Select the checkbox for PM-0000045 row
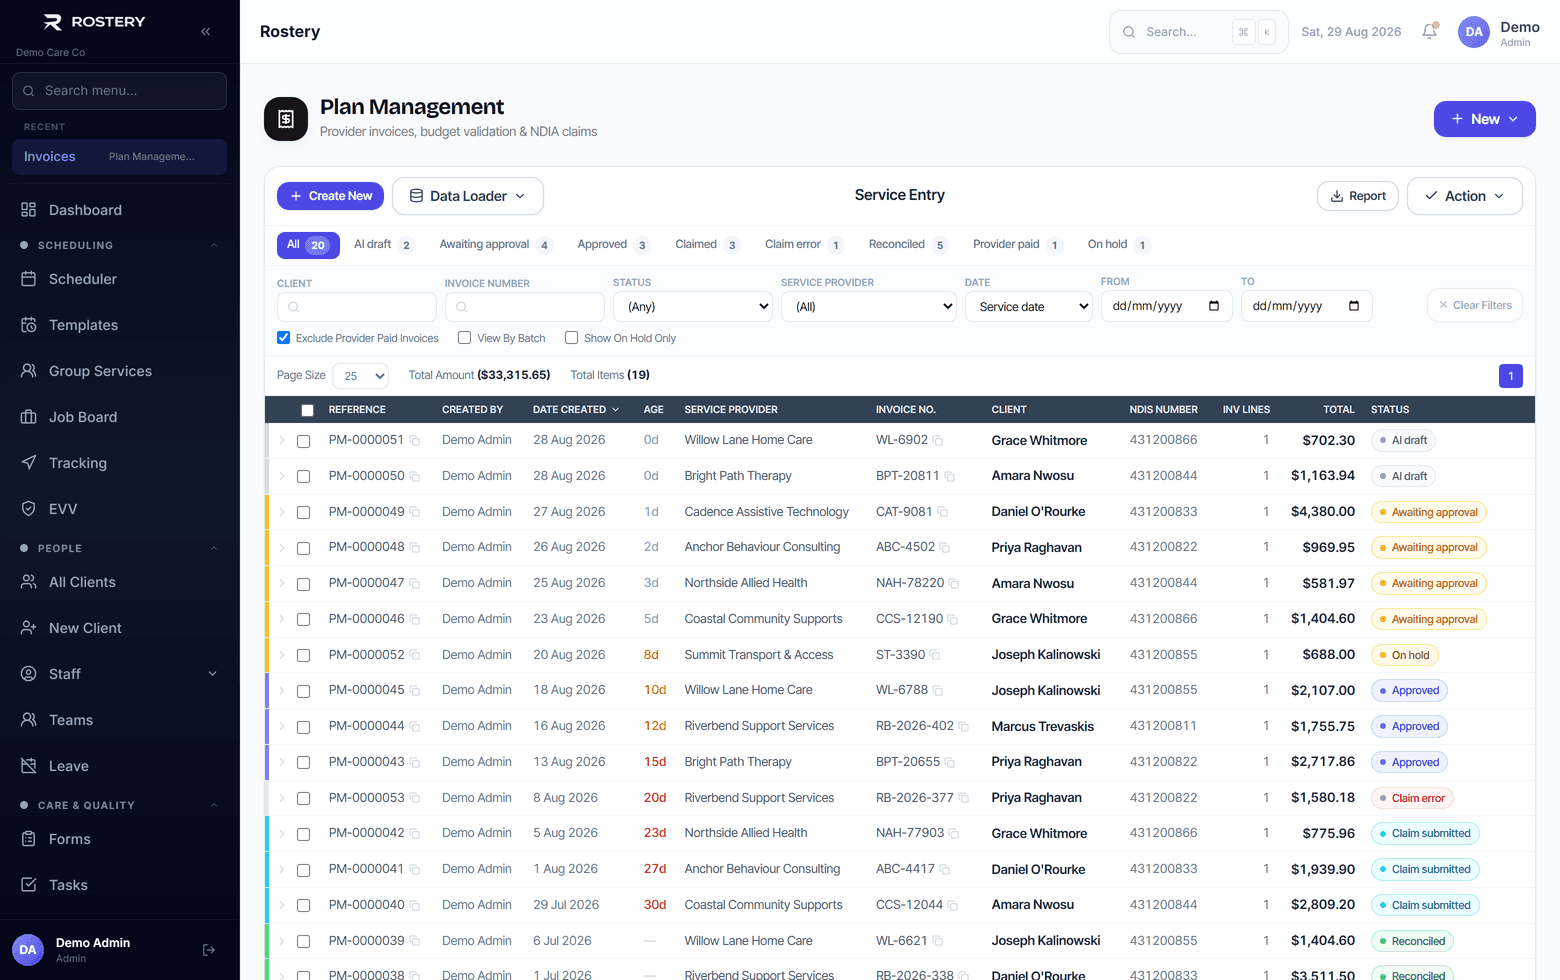Viewport: 1560px width, 980px height. coord(303,691)
